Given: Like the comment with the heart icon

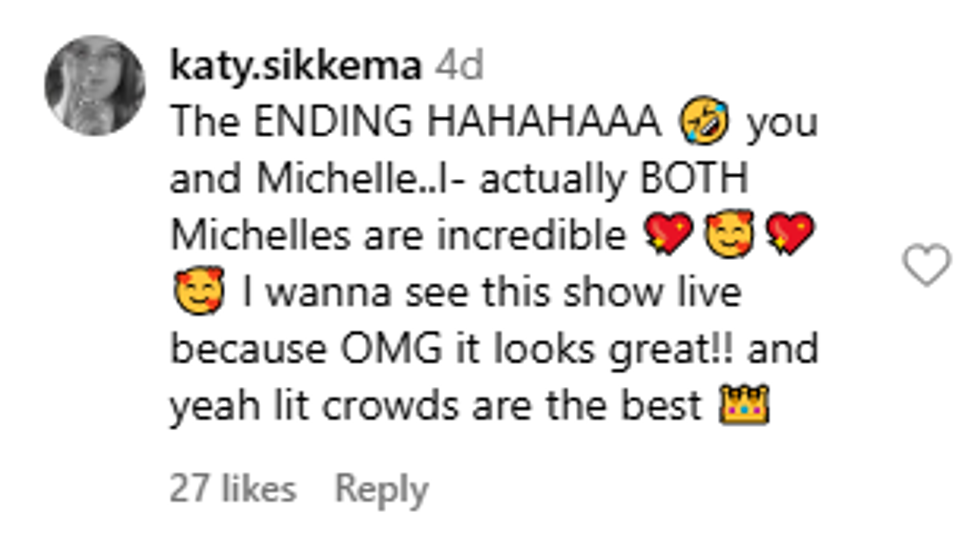Looking at the screenshot, I should coord(926,265).
